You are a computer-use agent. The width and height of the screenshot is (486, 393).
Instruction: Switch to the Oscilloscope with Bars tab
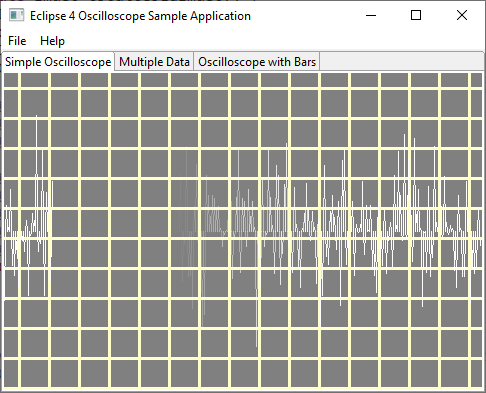[257, 62]
